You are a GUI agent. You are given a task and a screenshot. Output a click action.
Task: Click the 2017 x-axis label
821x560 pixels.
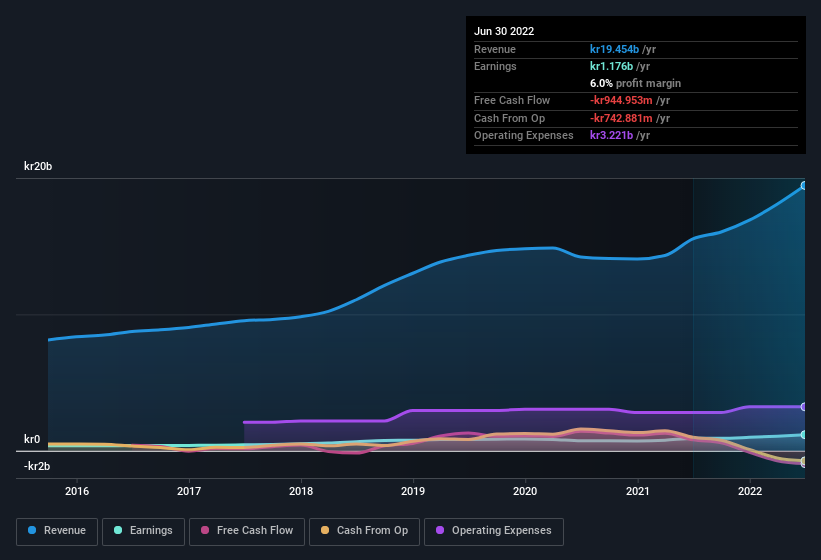(x=189, y=491)
